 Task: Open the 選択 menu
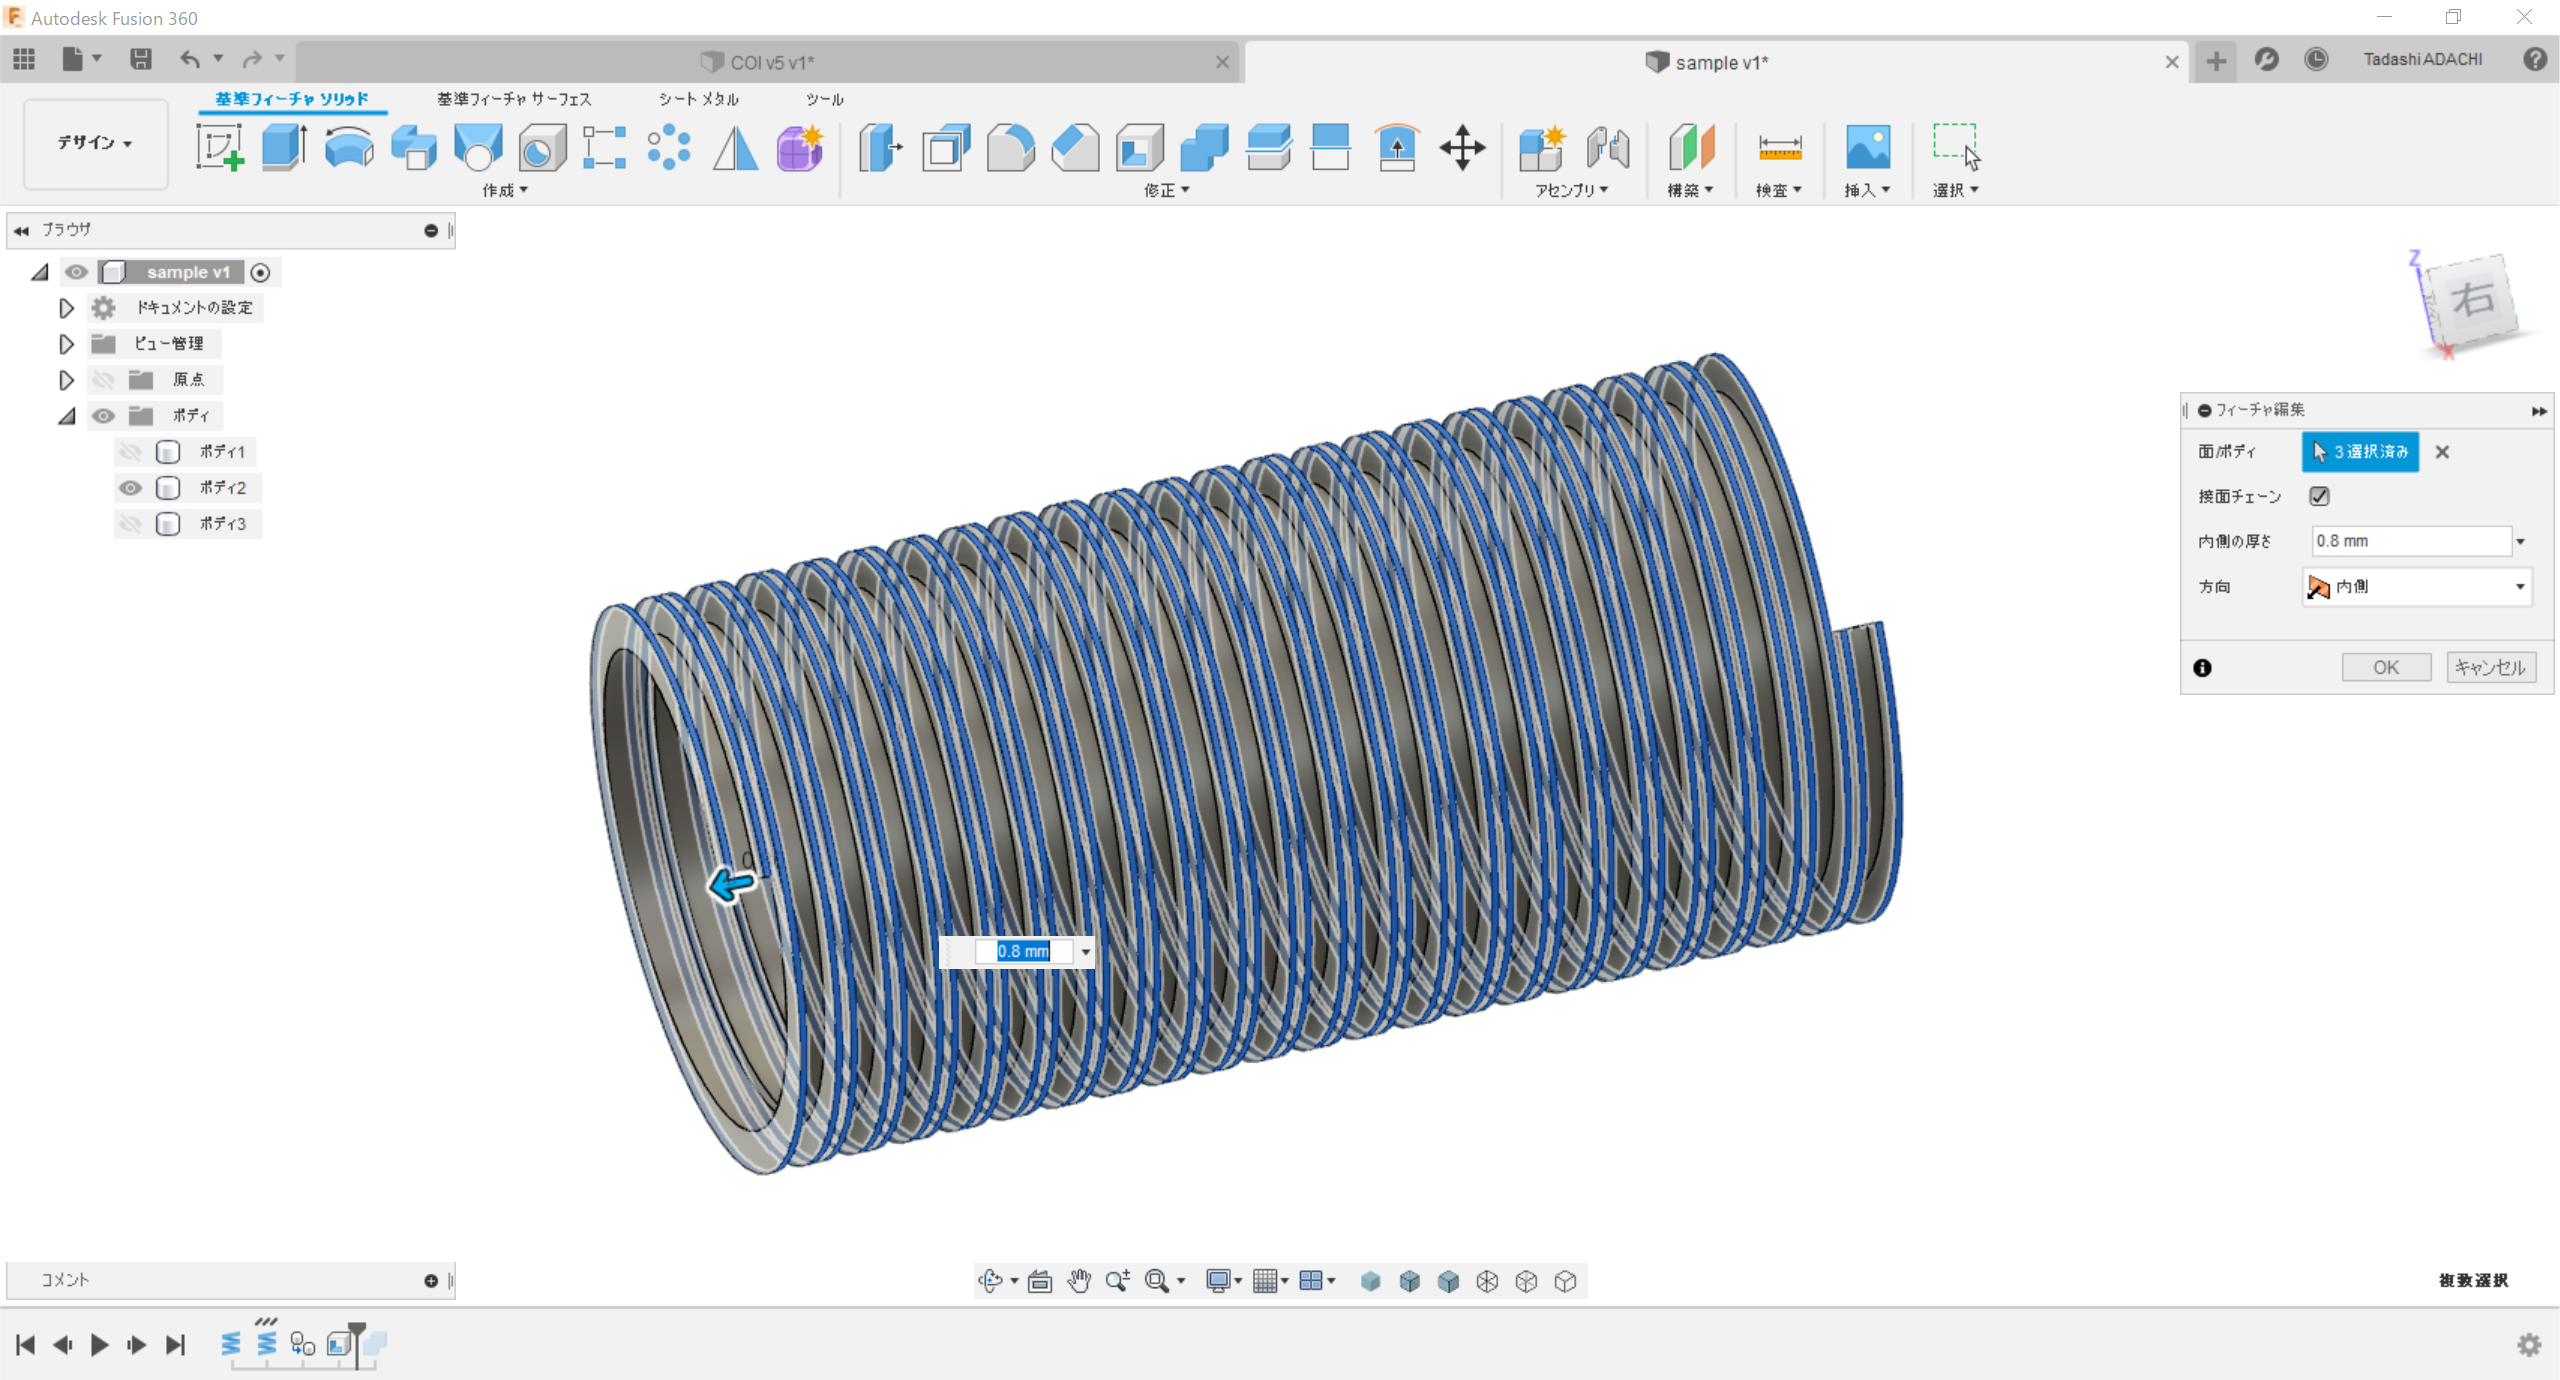tap(1955, 190)
